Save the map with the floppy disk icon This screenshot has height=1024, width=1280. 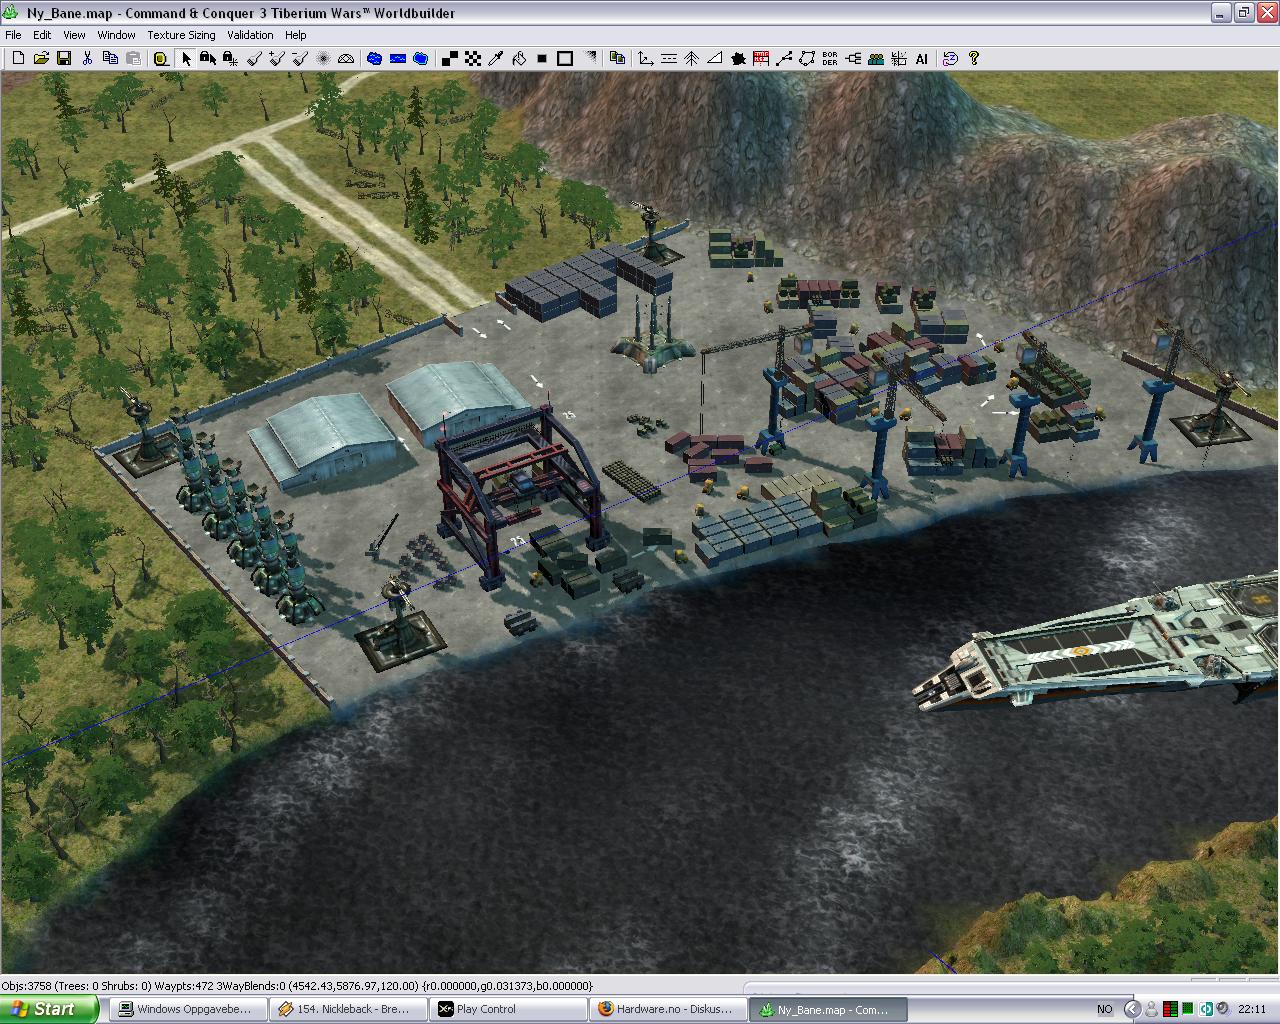(64, 59)
